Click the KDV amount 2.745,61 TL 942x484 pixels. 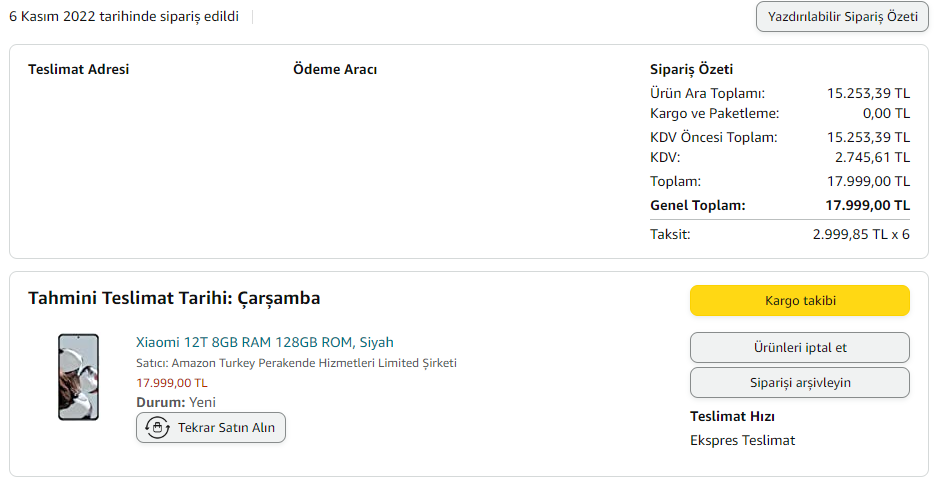click(872, 157)
